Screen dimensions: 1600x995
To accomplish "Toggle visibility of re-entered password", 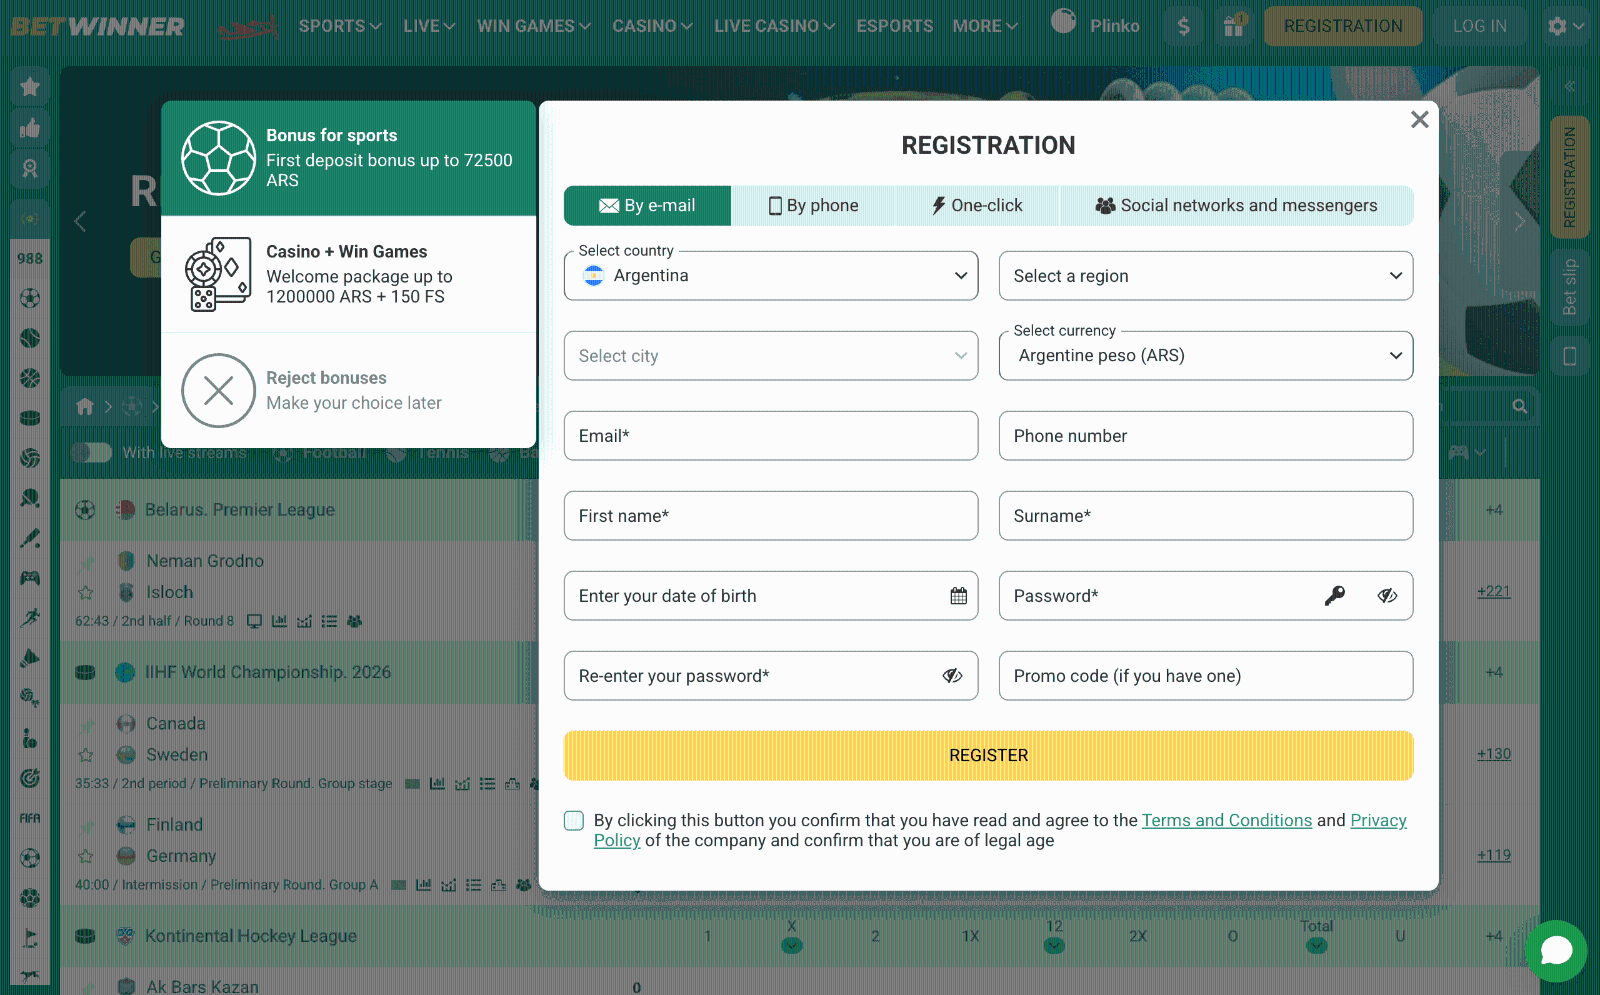I will (952, 676).
